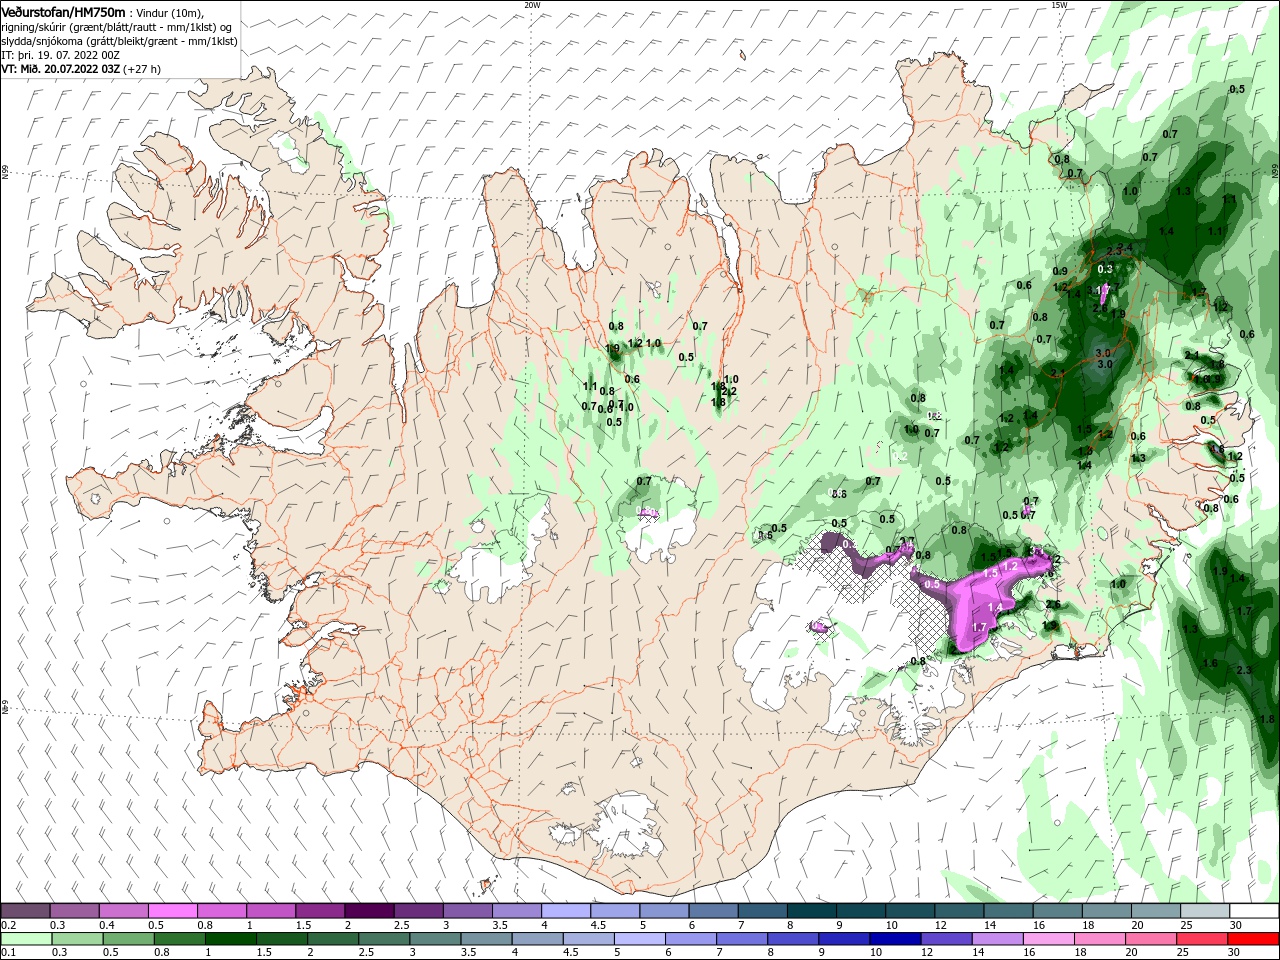
Task: Pick the red 30 mm rain legend swatch
Action: point(1255,939)
